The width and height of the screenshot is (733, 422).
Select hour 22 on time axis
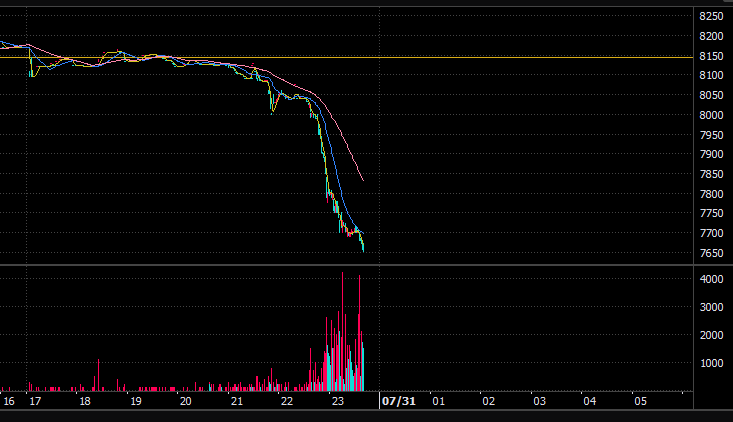tap(287, 401)
